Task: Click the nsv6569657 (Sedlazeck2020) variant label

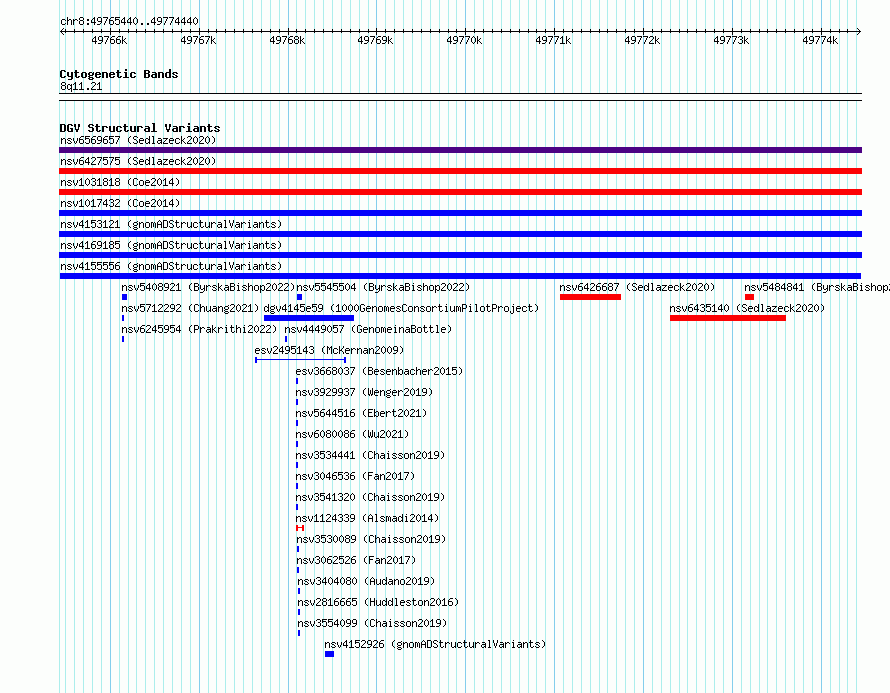Action: pos(138,140)
